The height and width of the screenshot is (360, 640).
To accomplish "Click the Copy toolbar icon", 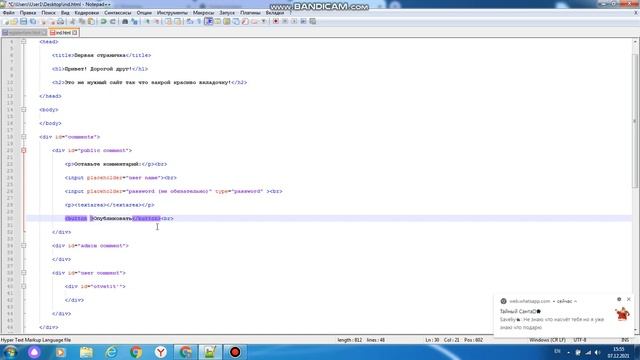I will coord(82,21).
